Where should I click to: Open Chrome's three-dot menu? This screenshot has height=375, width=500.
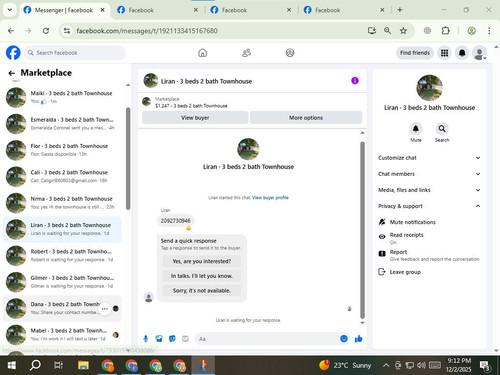click(489, 31)
